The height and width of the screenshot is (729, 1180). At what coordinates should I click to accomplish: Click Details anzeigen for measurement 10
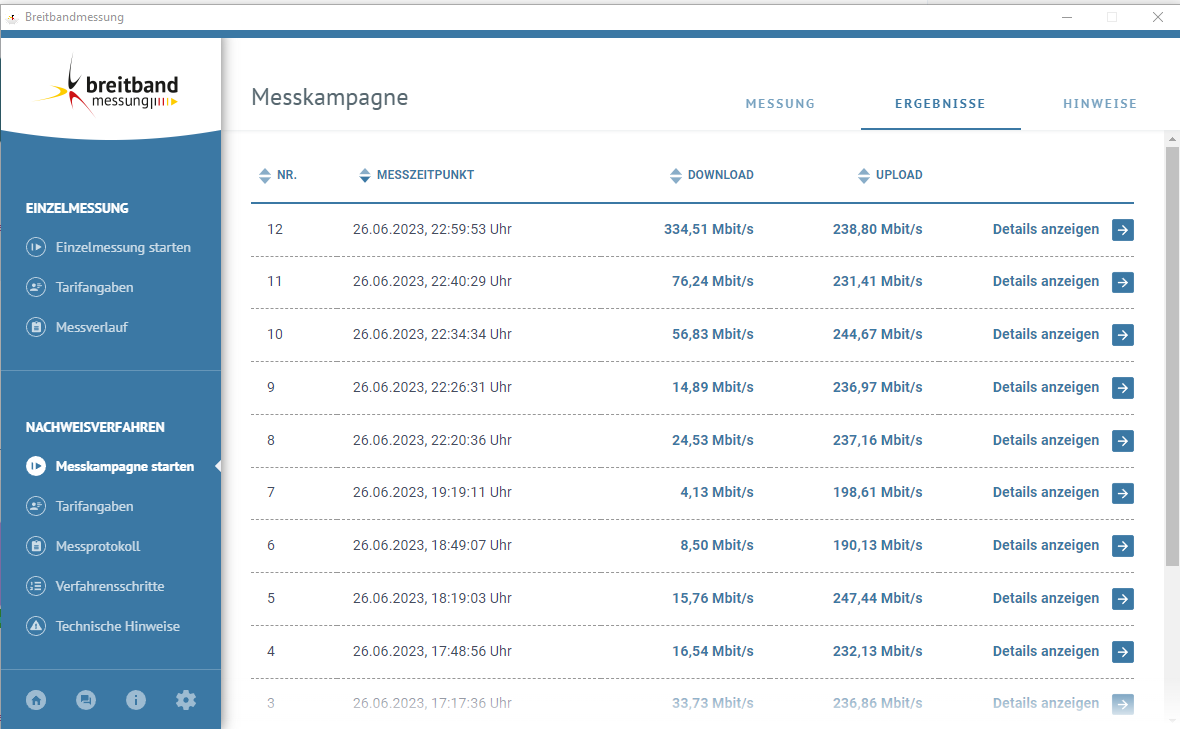[x=1046, y=333]
